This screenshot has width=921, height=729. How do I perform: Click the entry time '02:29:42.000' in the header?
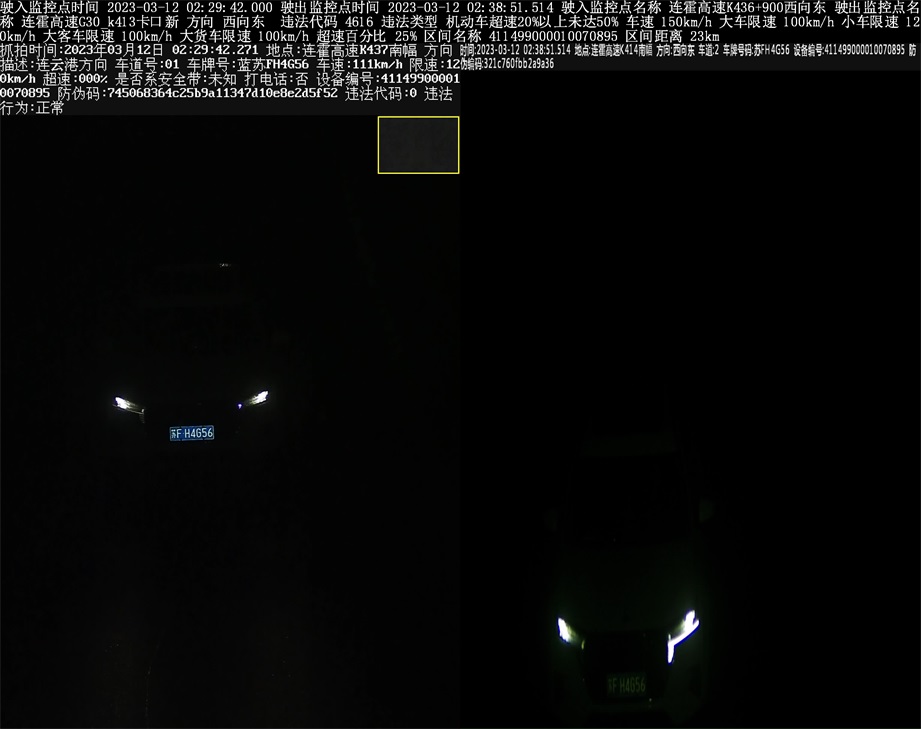[x=223, y=8]
